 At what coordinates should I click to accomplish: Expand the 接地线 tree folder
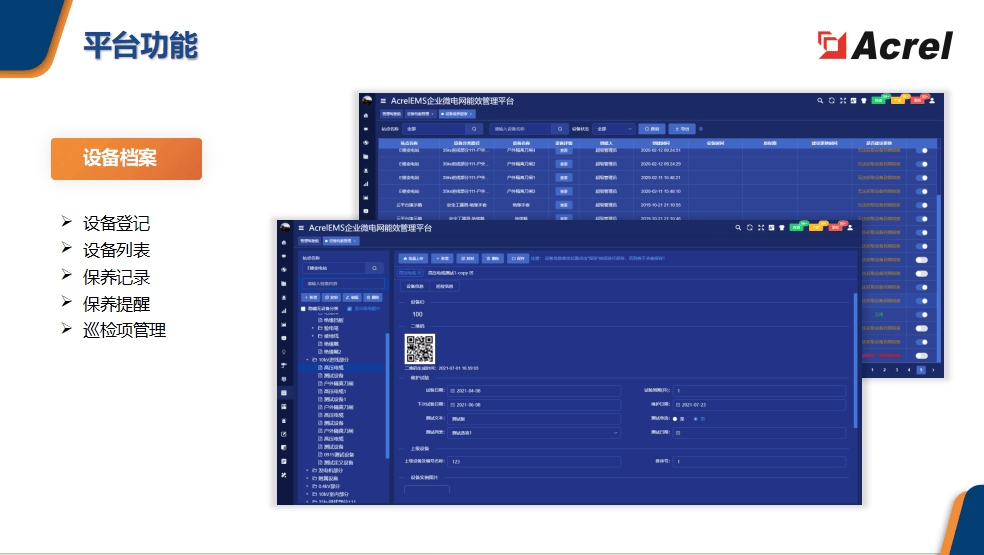[313, 336]
